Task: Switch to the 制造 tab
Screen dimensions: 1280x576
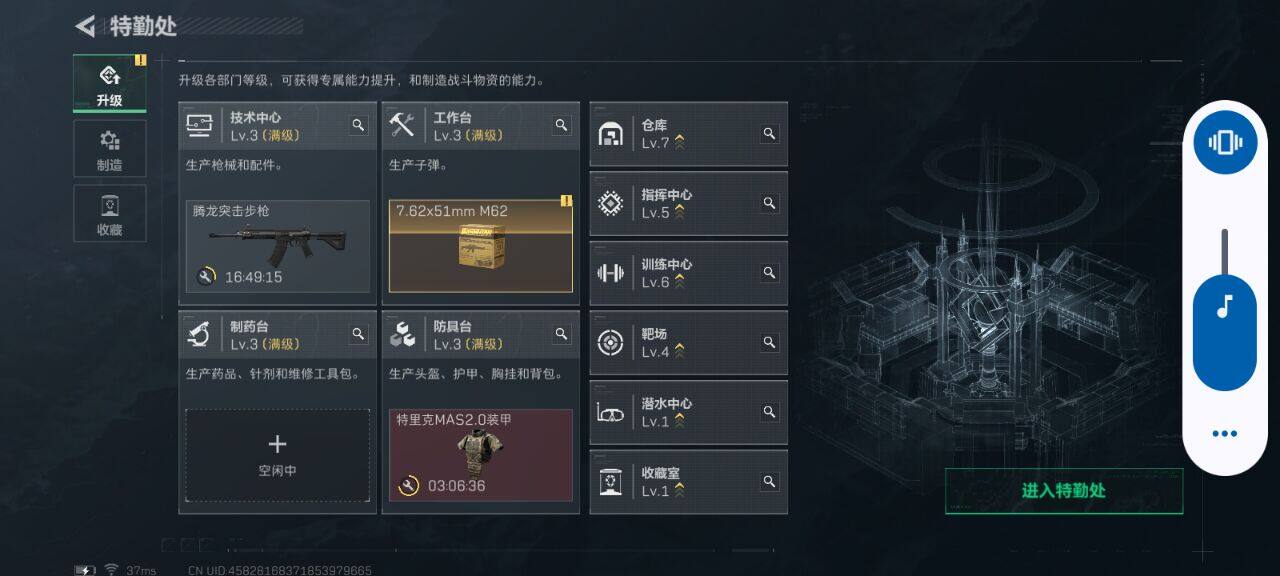Action: click(x=110, y=149)
